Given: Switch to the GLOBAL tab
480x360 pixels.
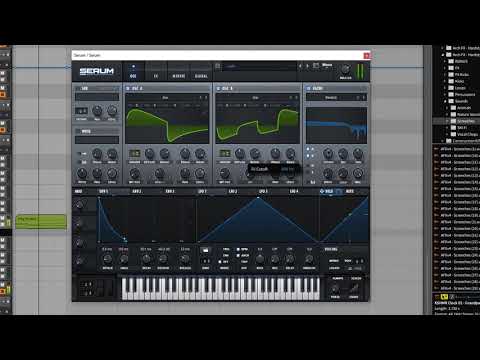Looking at the screenshot, I should (201, 76).
